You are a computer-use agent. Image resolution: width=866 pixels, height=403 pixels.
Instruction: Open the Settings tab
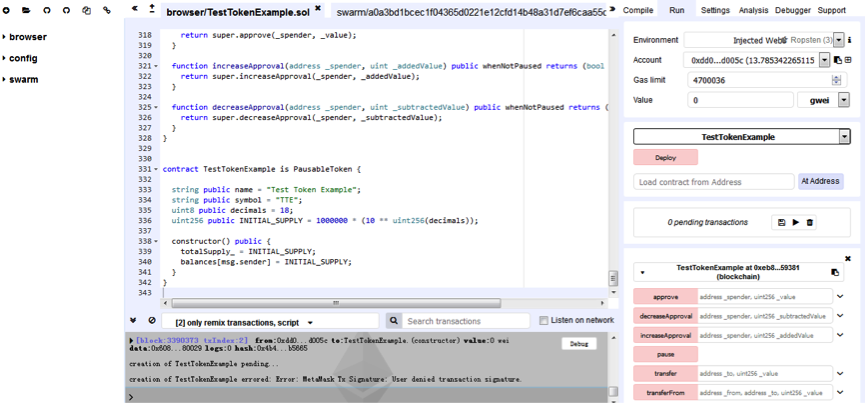(x=715, y=10)
